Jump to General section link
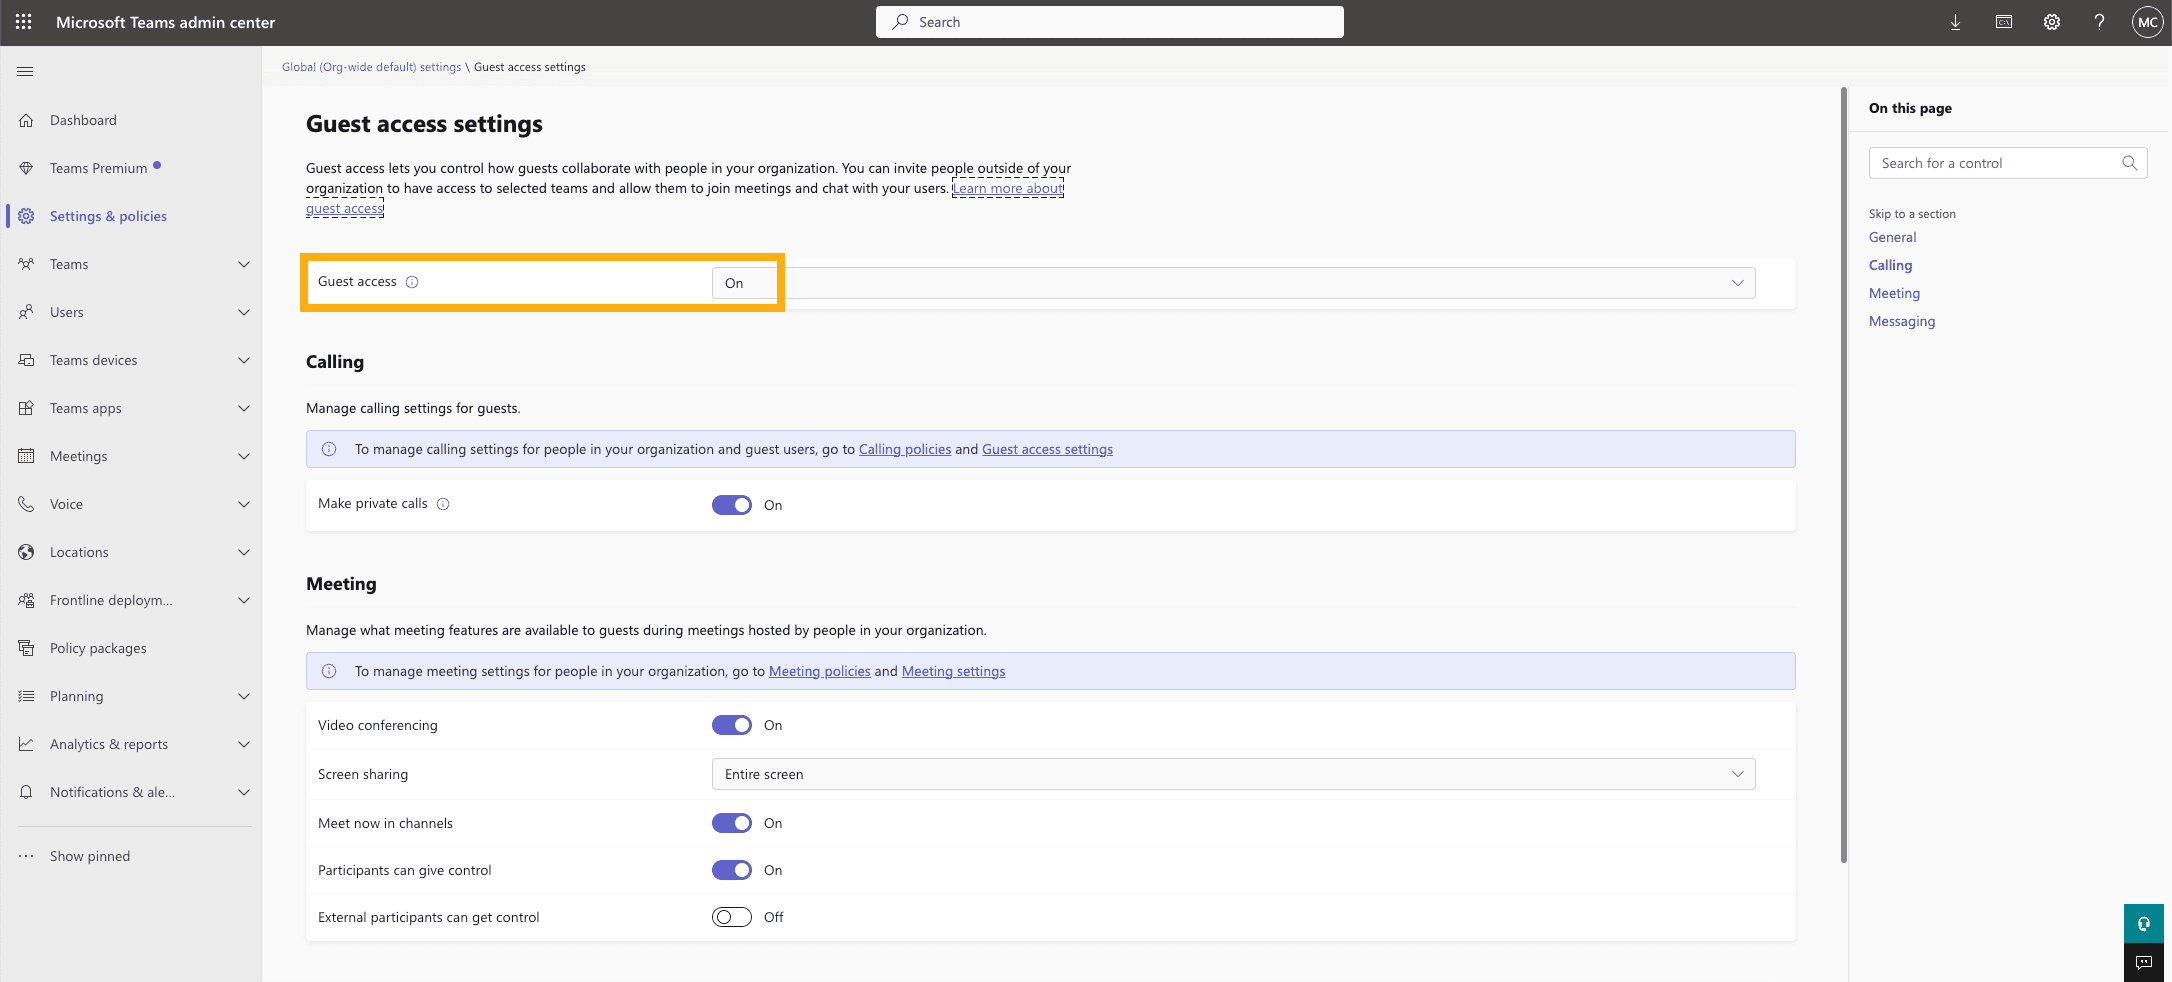This screenshot has height=982, width=2172. 1892,237
